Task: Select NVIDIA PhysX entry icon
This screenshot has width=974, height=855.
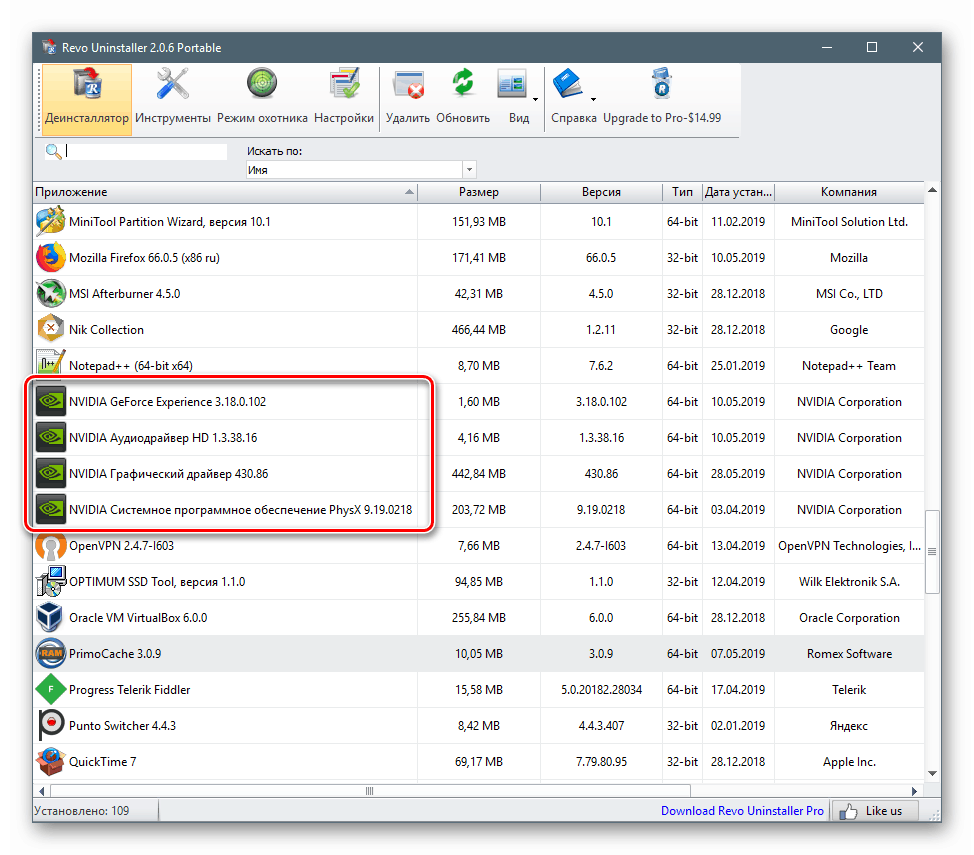Action: pos(50,510)
